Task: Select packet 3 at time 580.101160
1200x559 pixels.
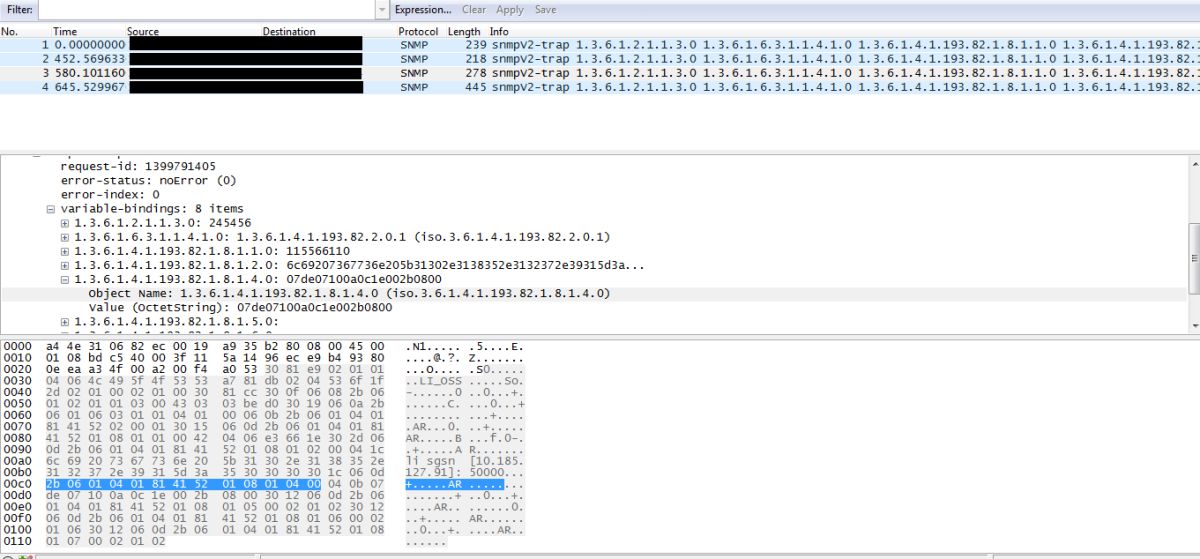Action: click(600, 73)
